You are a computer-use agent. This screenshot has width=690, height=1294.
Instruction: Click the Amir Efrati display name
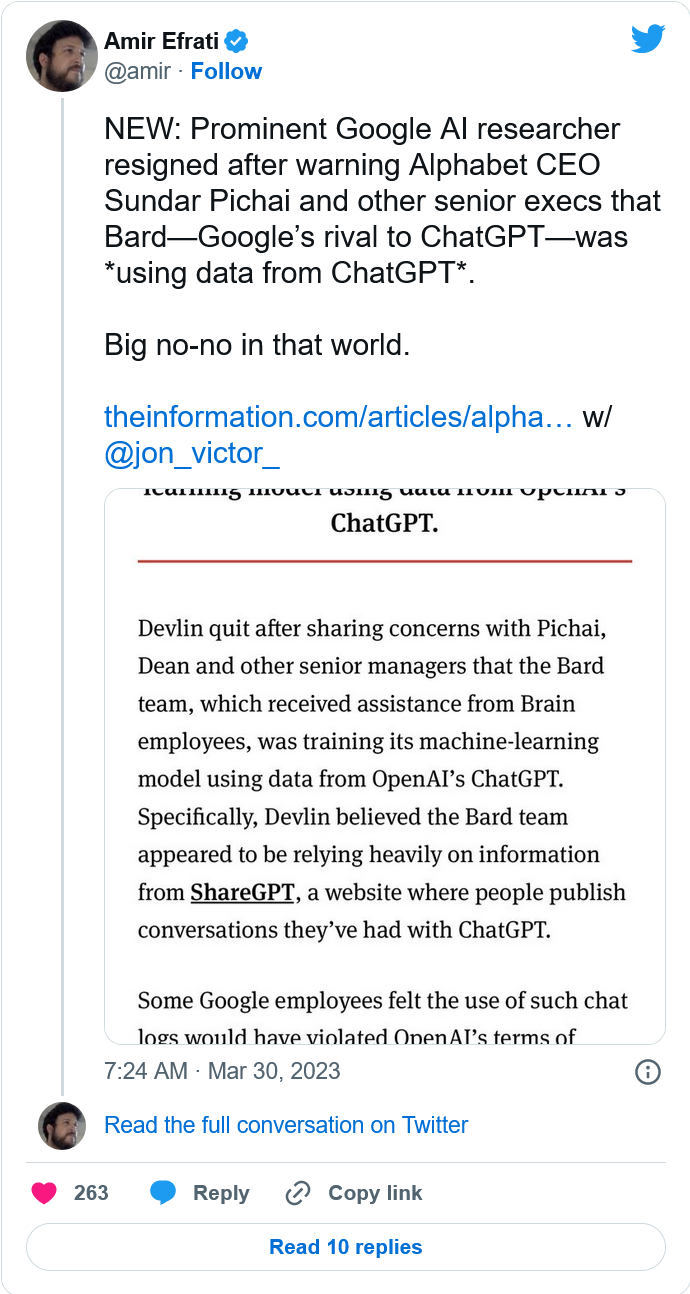coord(162,42)
